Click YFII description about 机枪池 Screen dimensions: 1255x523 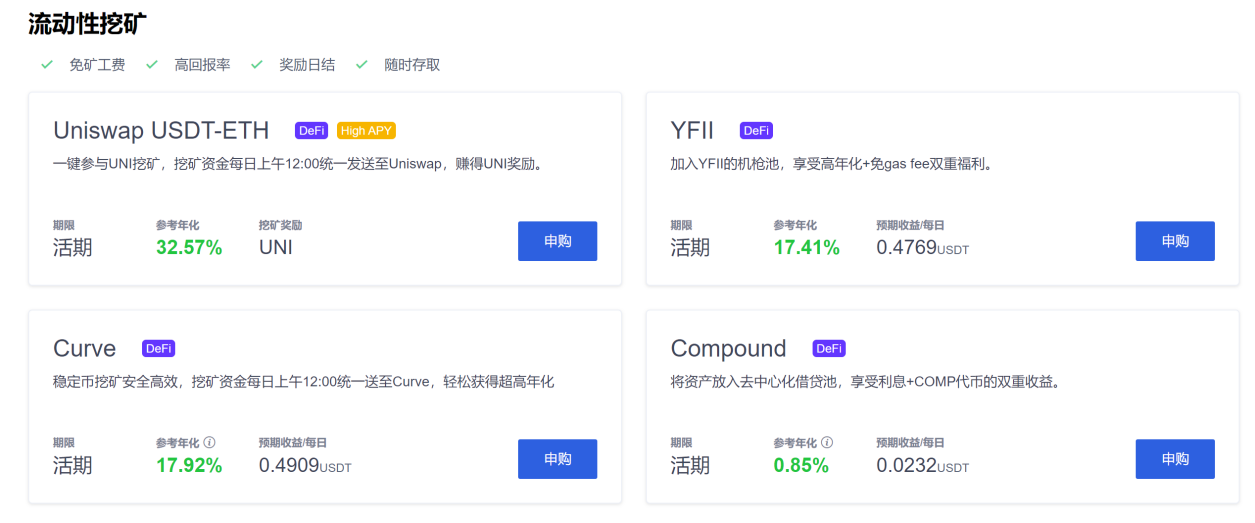click(x=833, y=163)
